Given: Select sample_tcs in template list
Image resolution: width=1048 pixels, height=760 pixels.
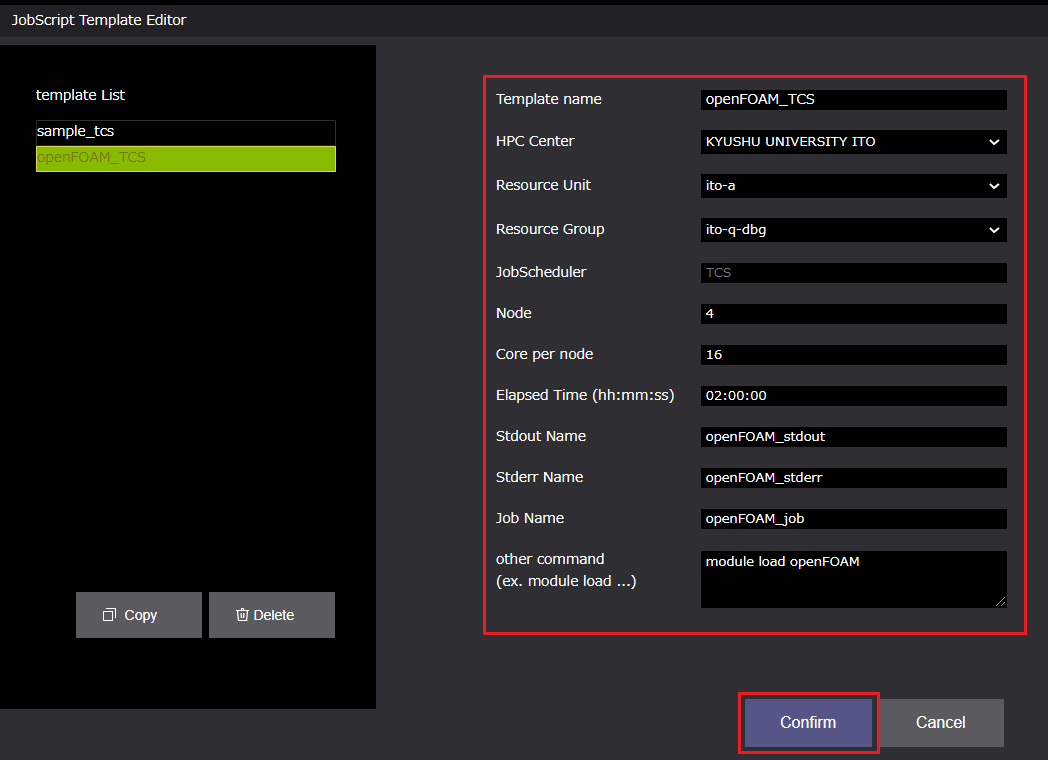Looking at the screenshot, I should (x=185, y=132).
